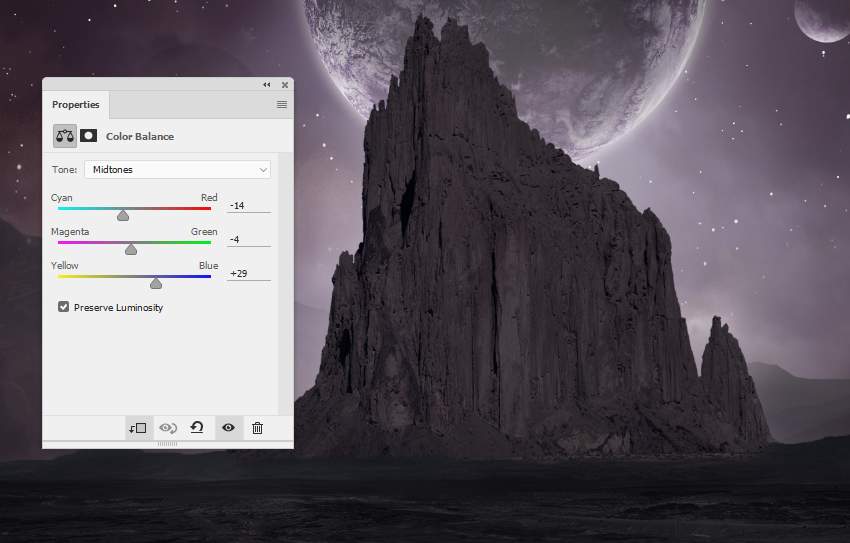
Task: Open the Tone dropdown showing Midtones
Action: tap(178, 170)
